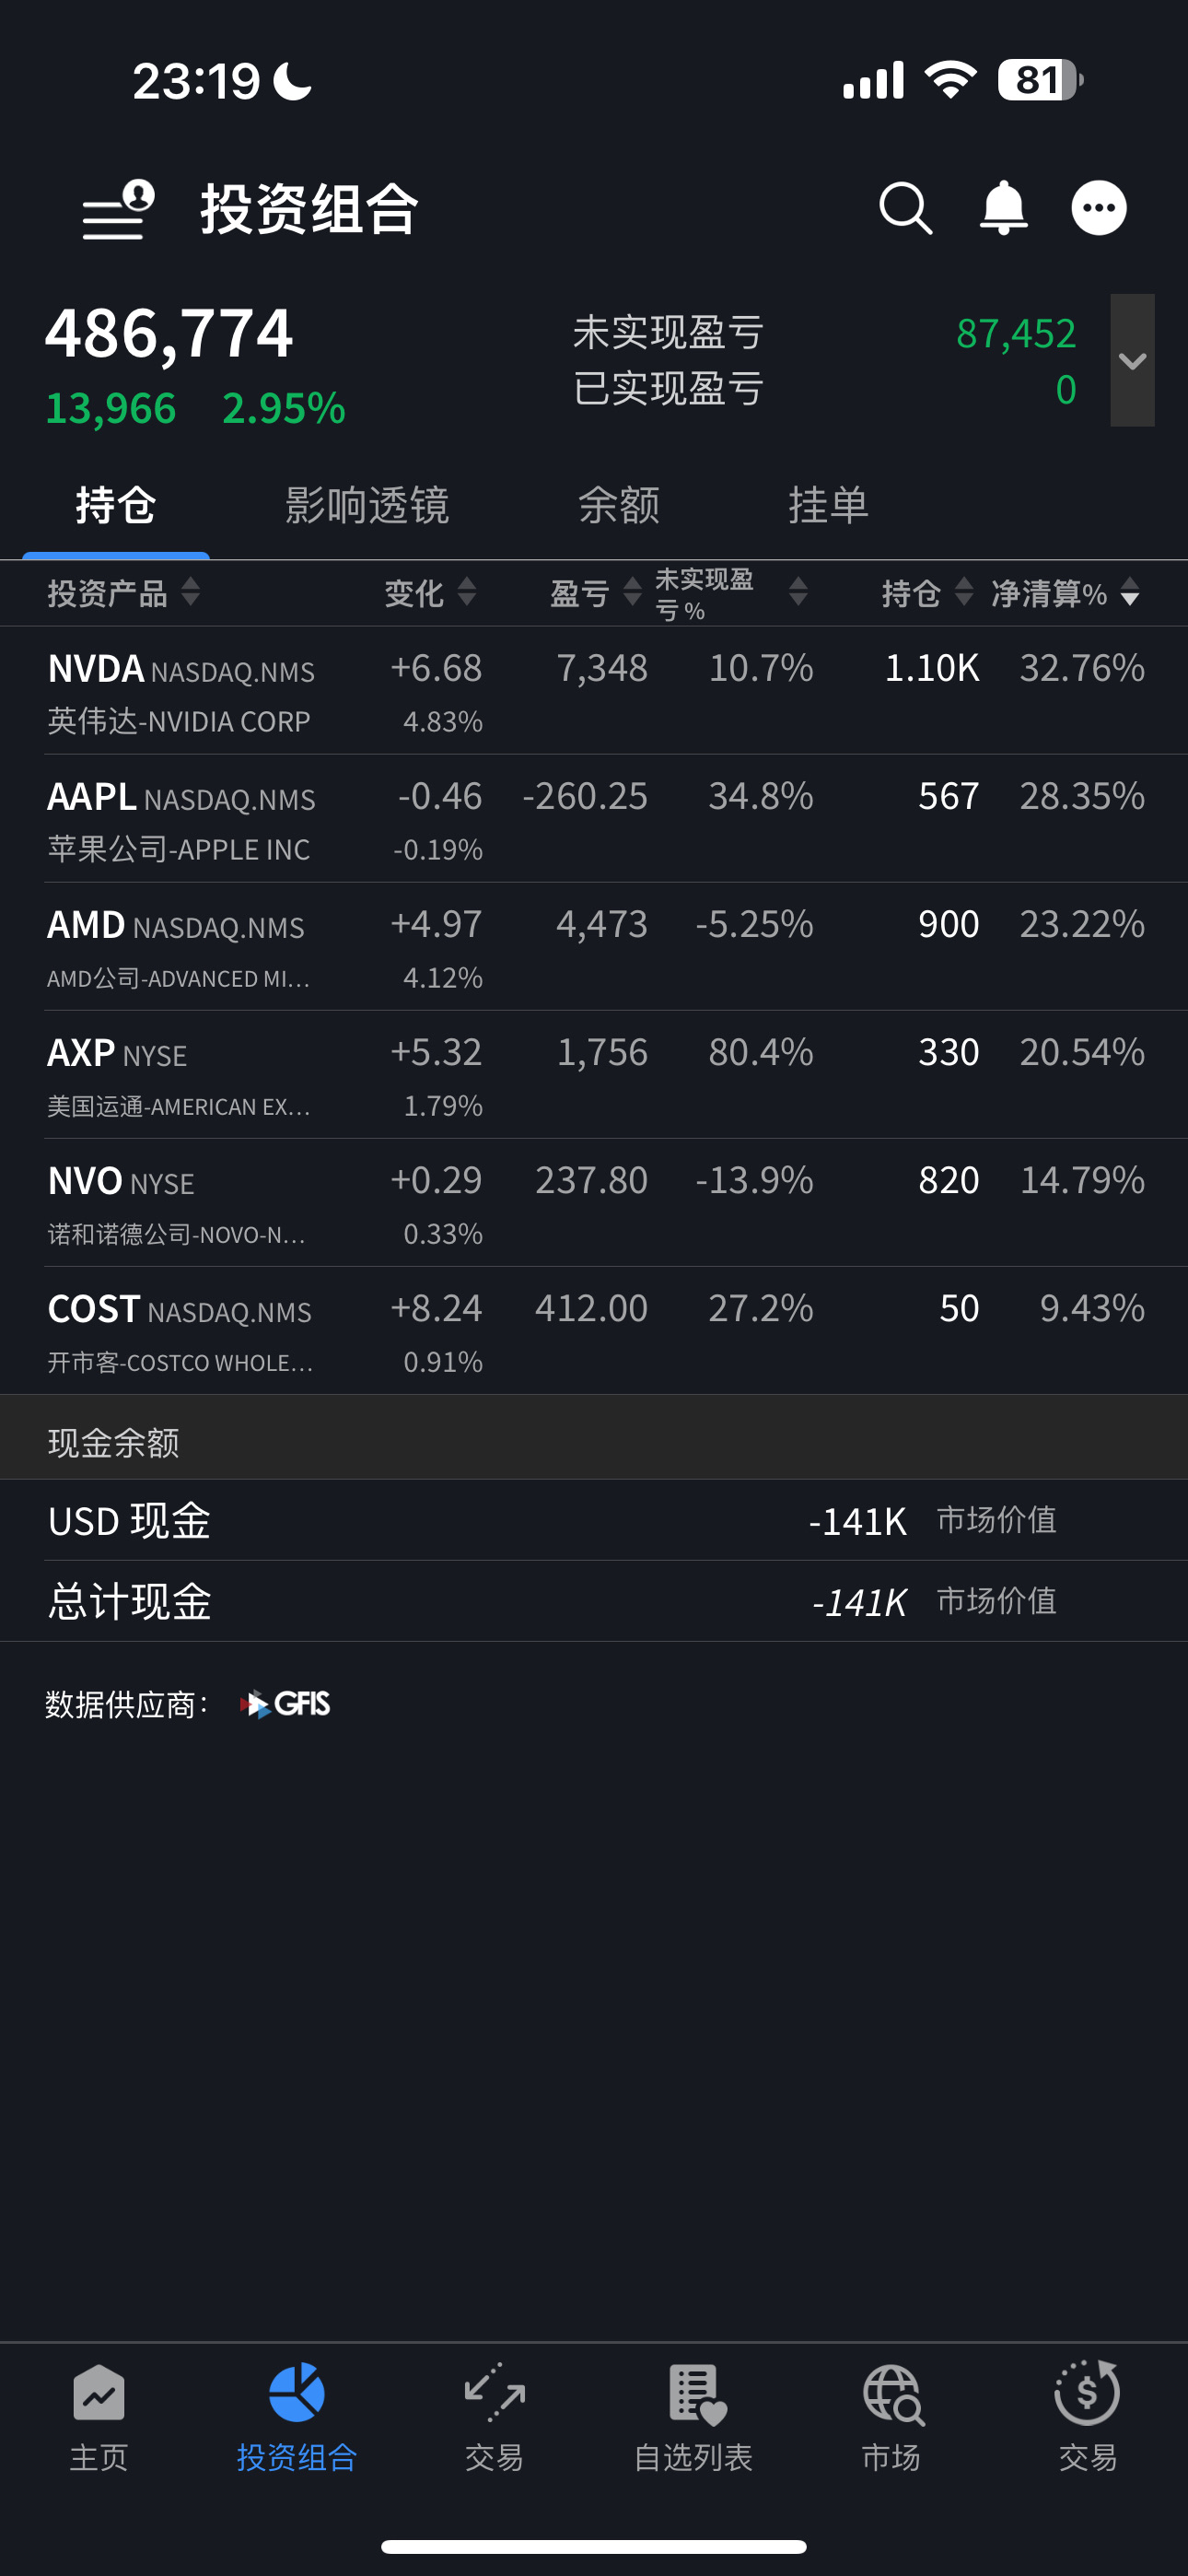This screenshot has height=2576, width=1188.
Task: Tap the dollar-sign 交易 icon
Action: click(1087, 2392)
